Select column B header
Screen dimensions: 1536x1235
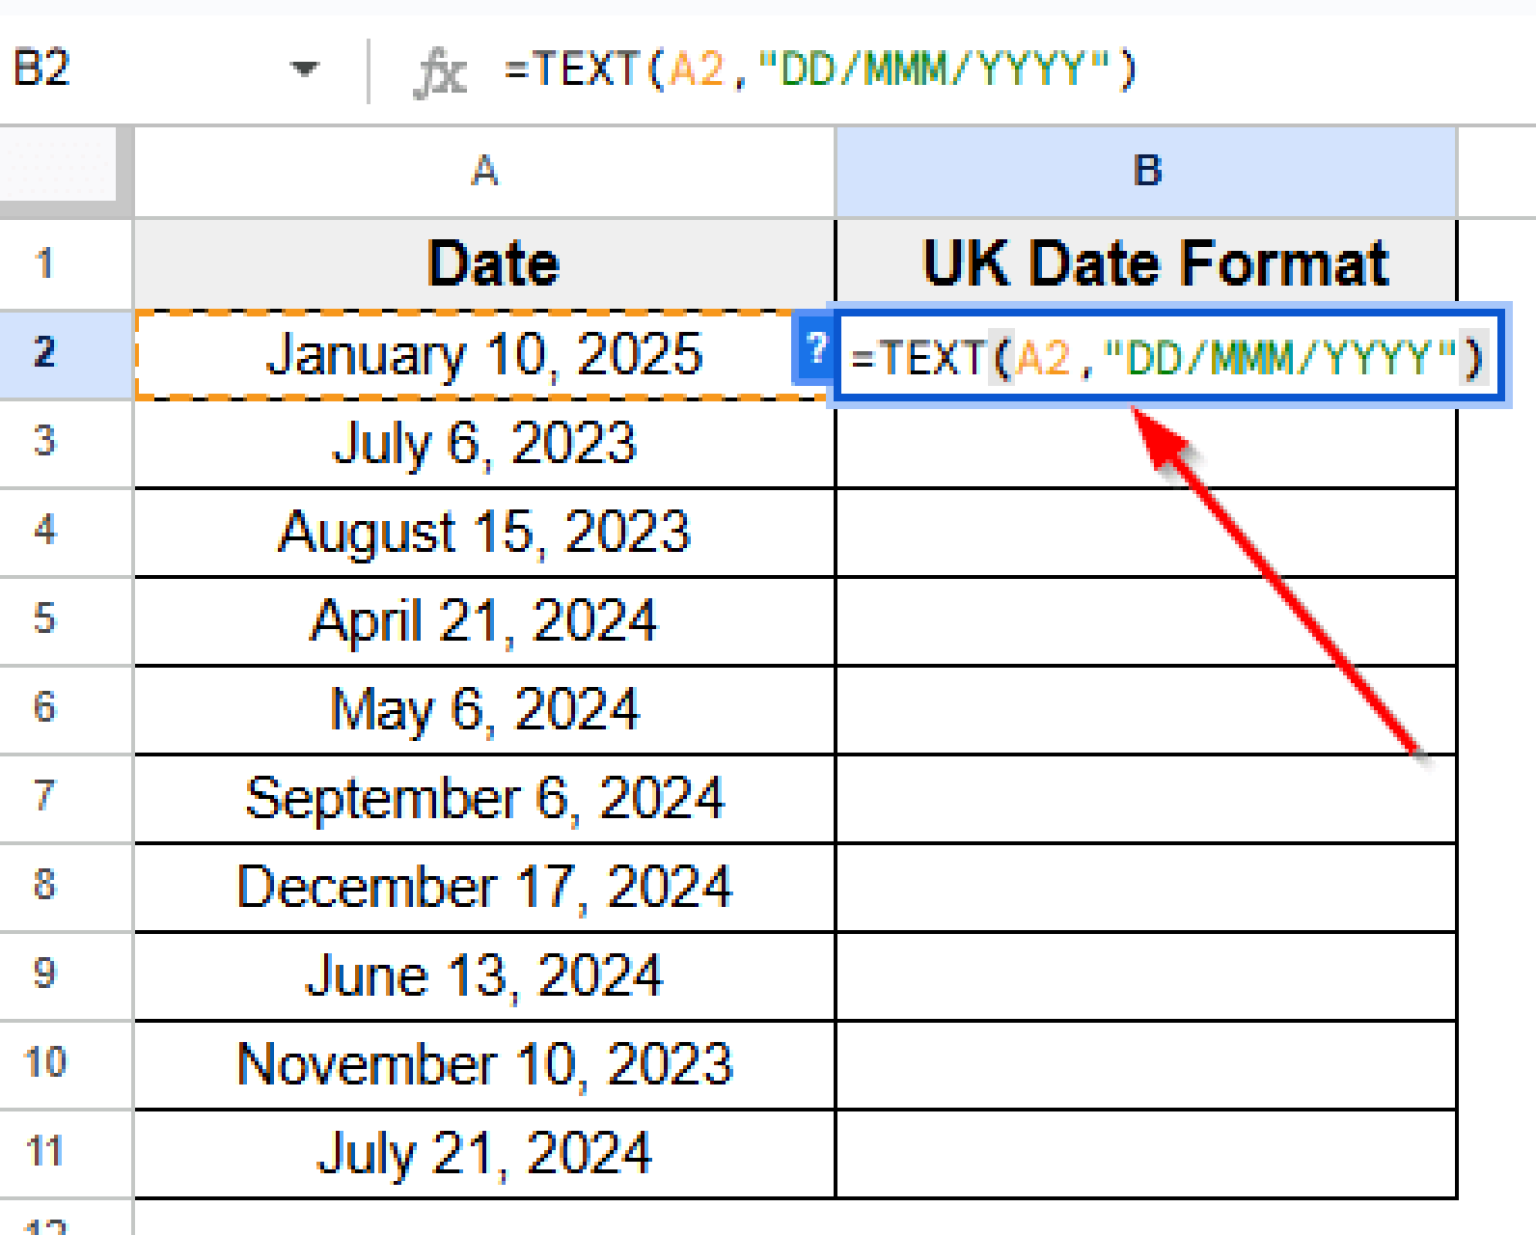pos(1145,170)
